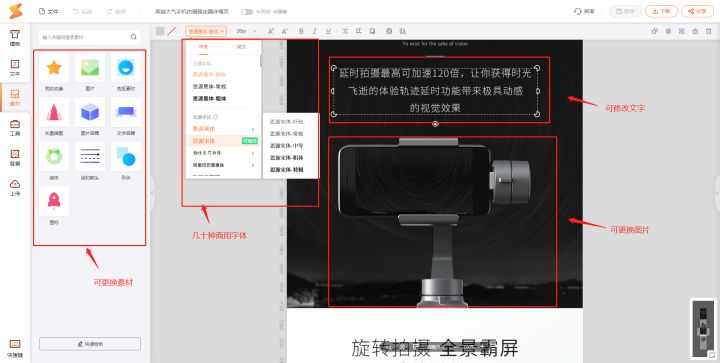The image size is (720, 363).
Task: Open the red slash stroke color swatch
Action: tap(172, 31)
